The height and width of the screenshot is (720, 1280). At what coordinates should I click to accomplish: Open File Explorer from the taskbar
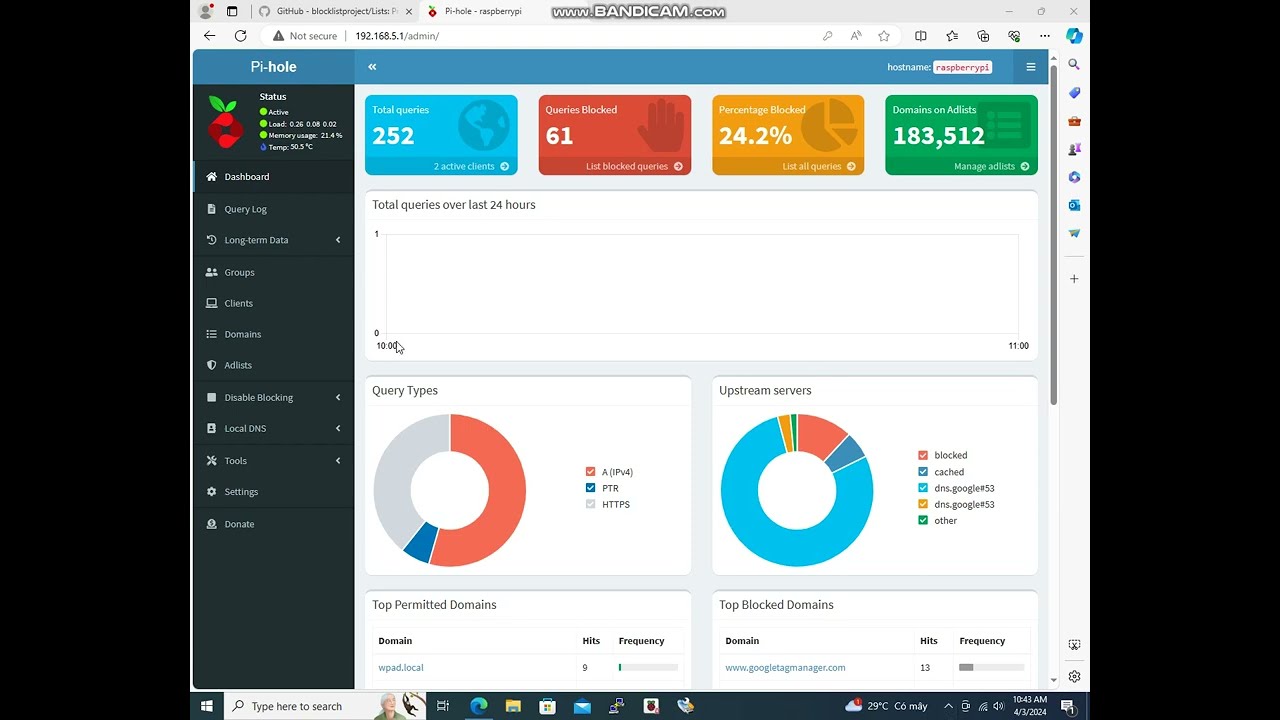pyautogui.click(x=513, y=706)
